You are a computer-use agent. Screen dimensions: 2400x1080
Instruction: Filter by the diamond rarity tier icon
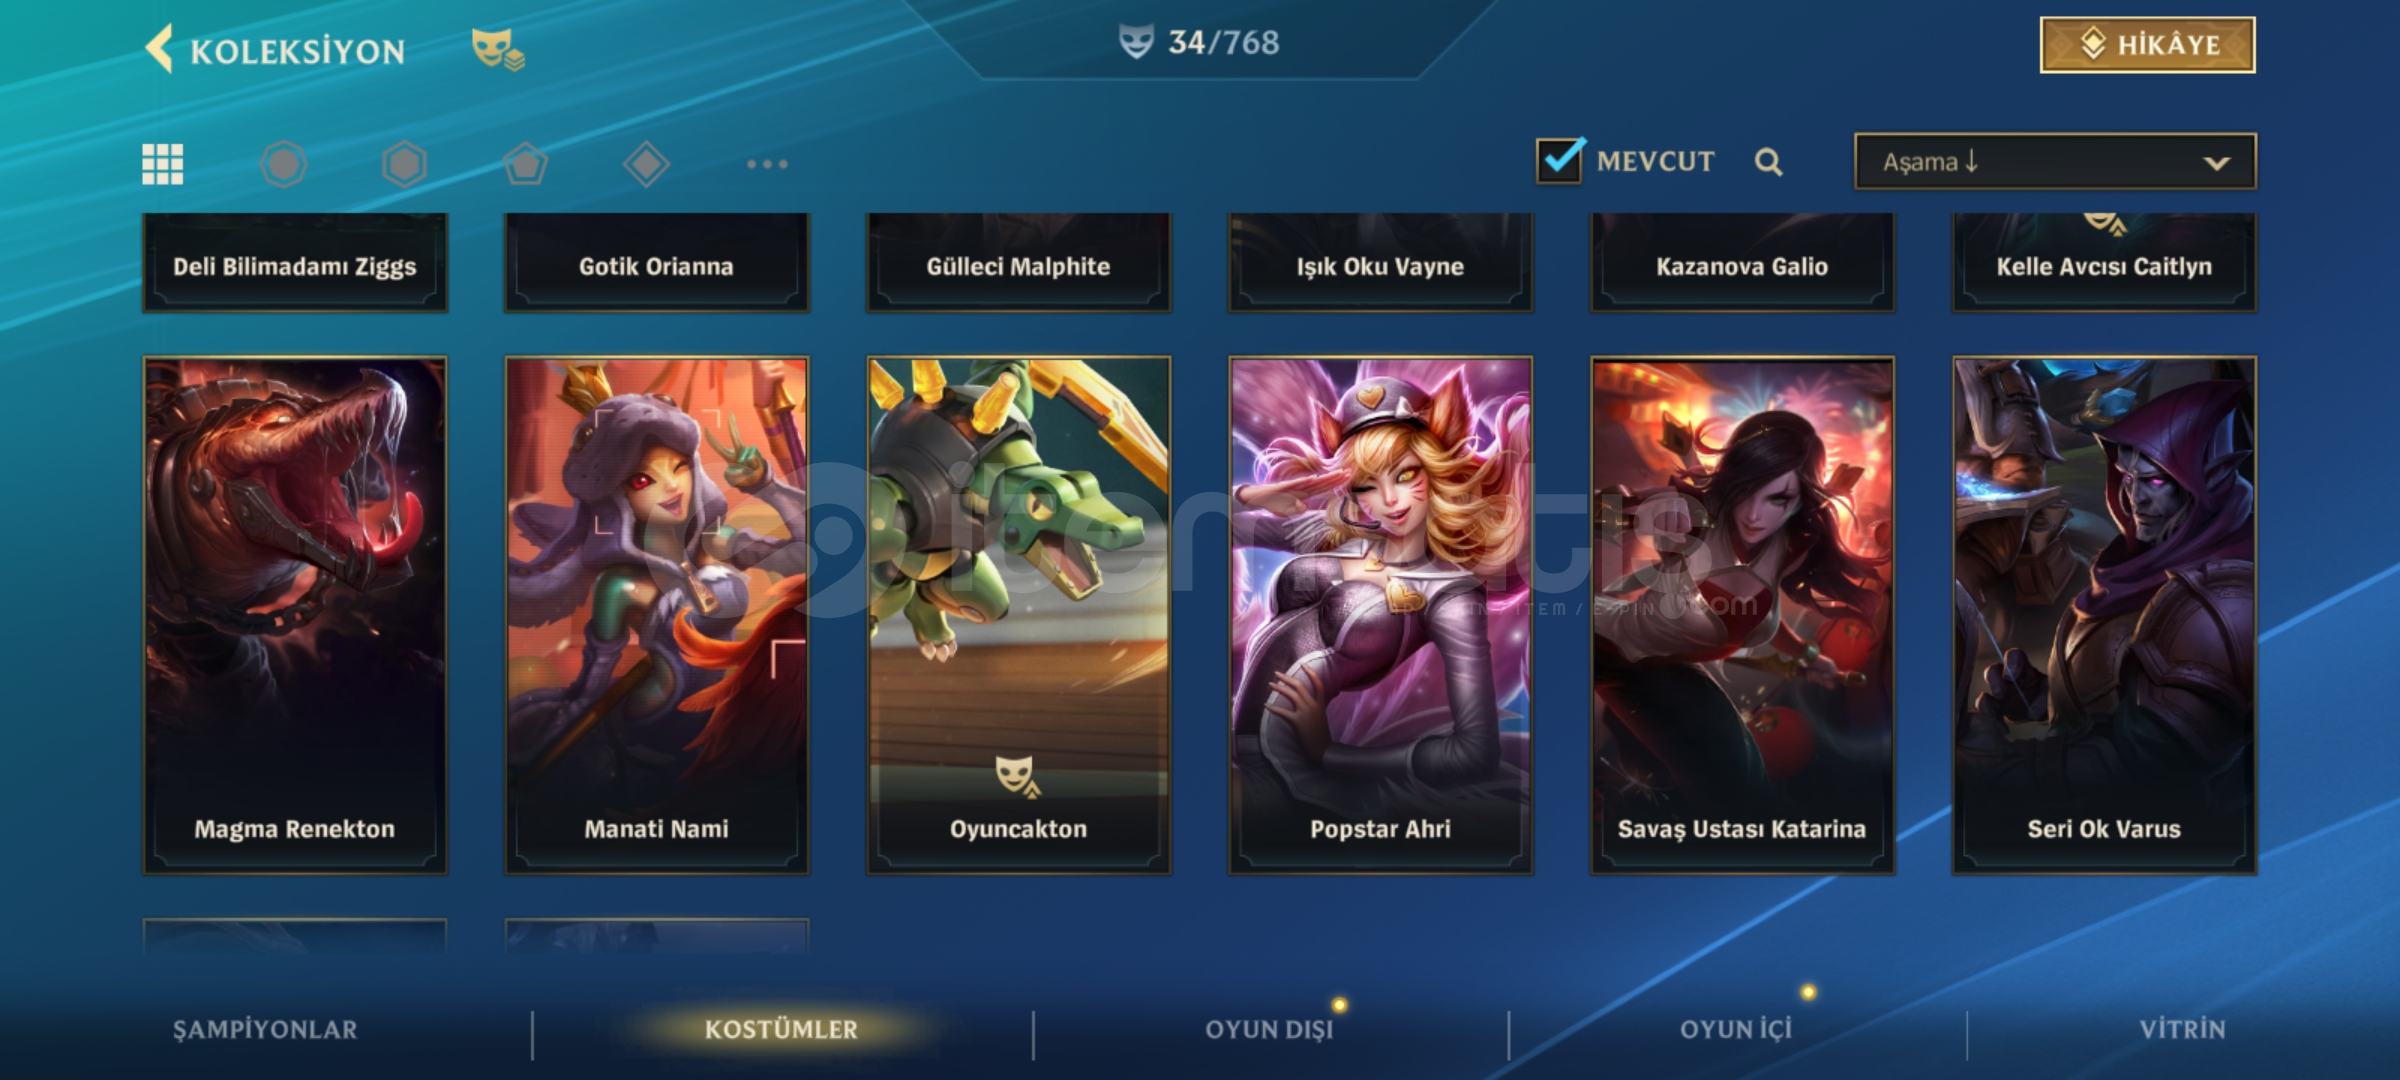[646, 164]
